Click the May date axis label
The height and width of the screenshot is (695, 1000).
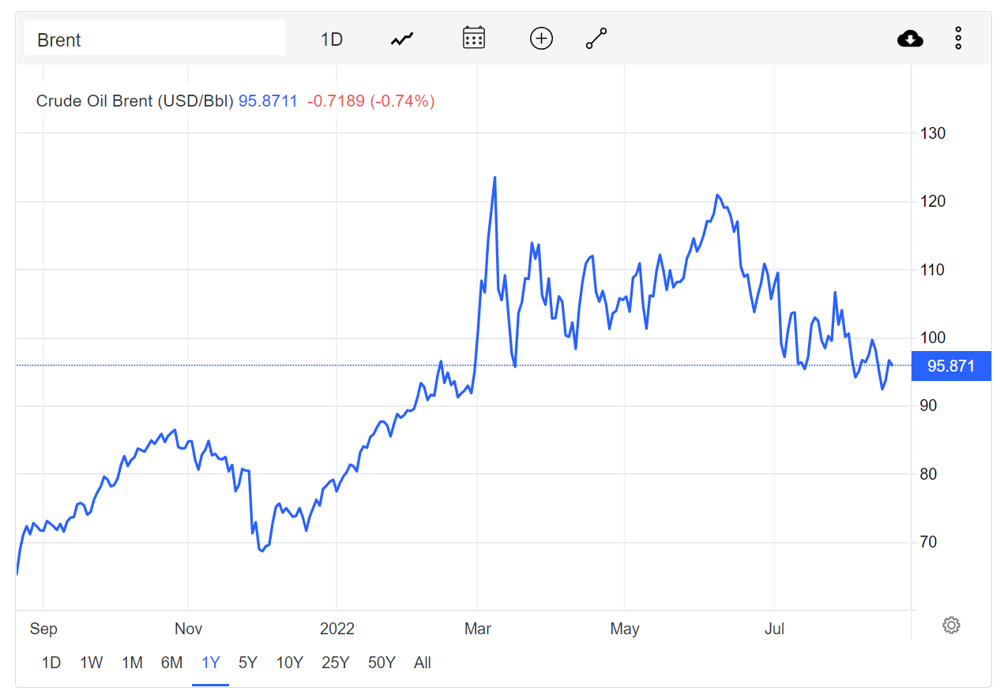click(x=624, y=629)
